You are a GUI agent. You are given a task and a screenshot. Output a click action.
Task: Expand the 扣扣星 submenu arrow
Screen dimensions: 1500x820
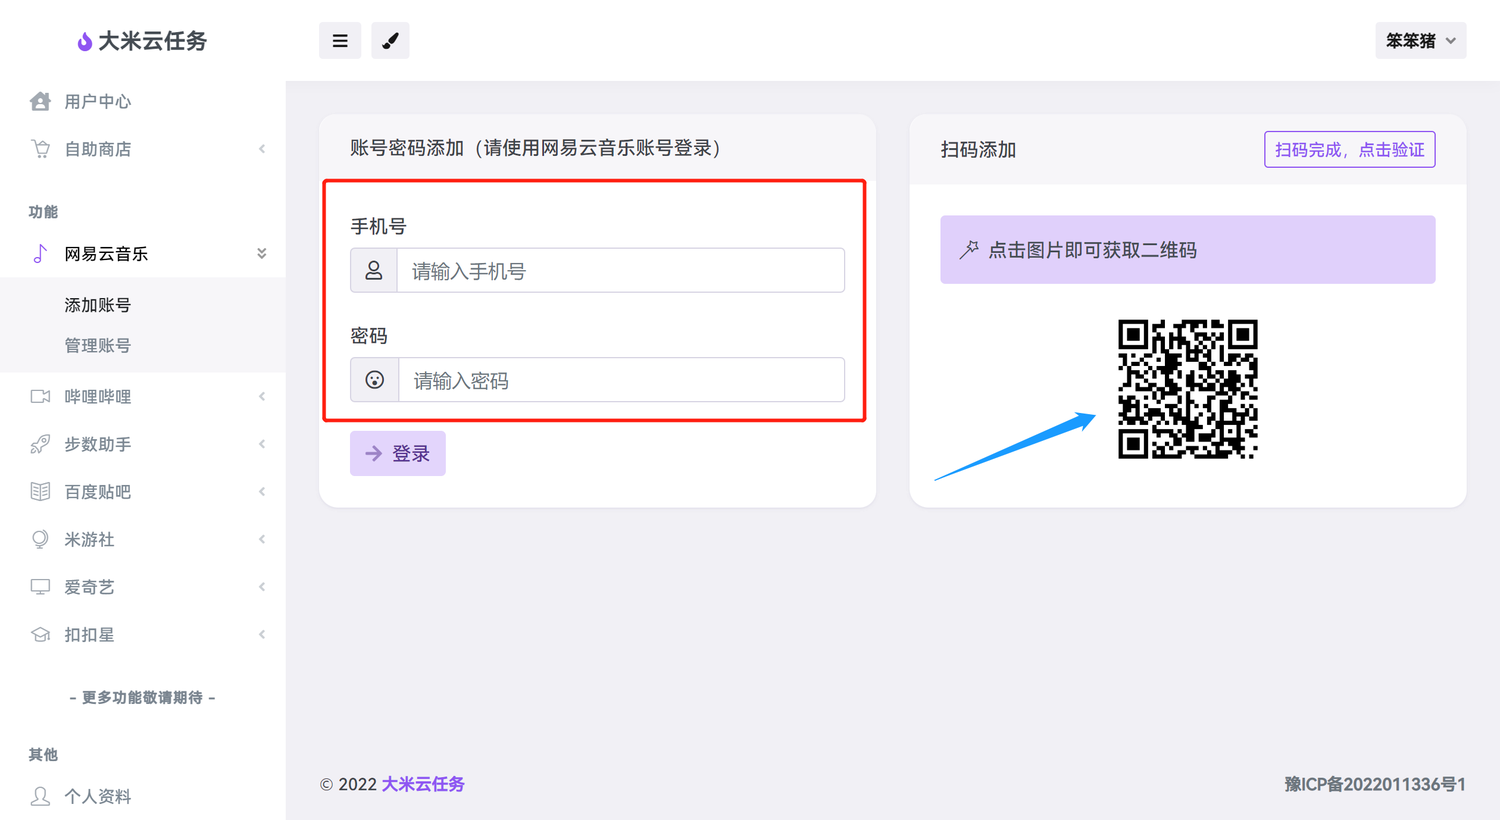pos(262,635)
